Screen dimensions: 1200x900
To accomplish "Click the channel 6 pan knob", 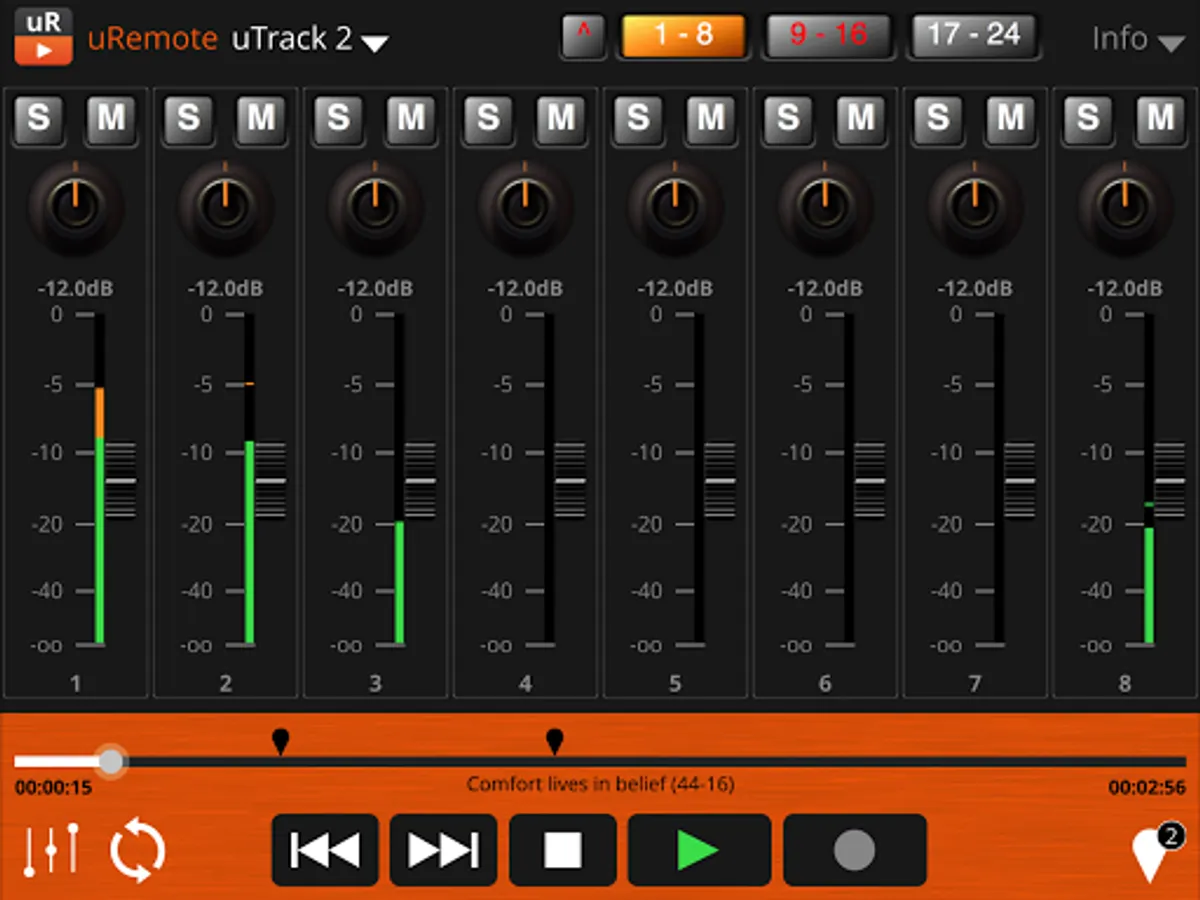I will 825,206.
